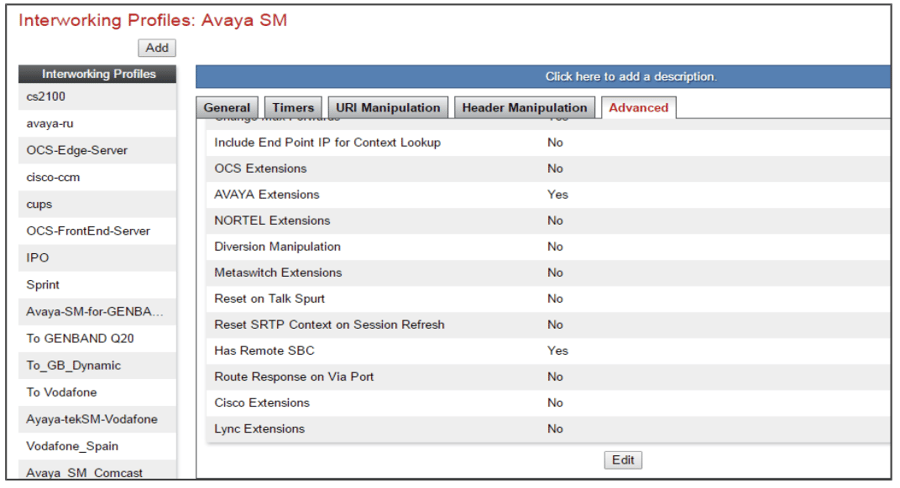
Task: Click the No value for Diversion Manipulation
Action: pyautogui.click(x=555, y=247)
